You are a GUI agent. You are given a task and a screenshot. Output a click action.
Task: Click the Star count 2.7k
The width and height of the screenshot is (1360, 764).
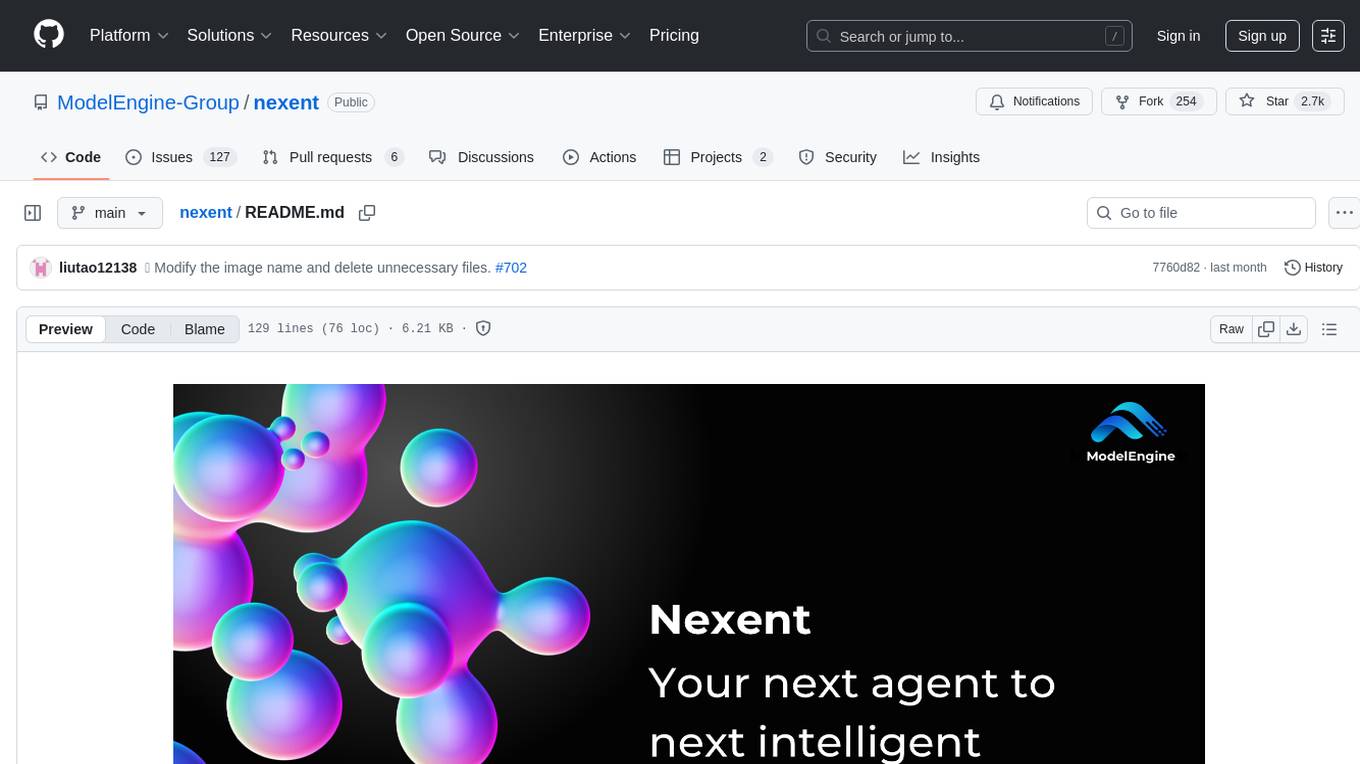1311,102
